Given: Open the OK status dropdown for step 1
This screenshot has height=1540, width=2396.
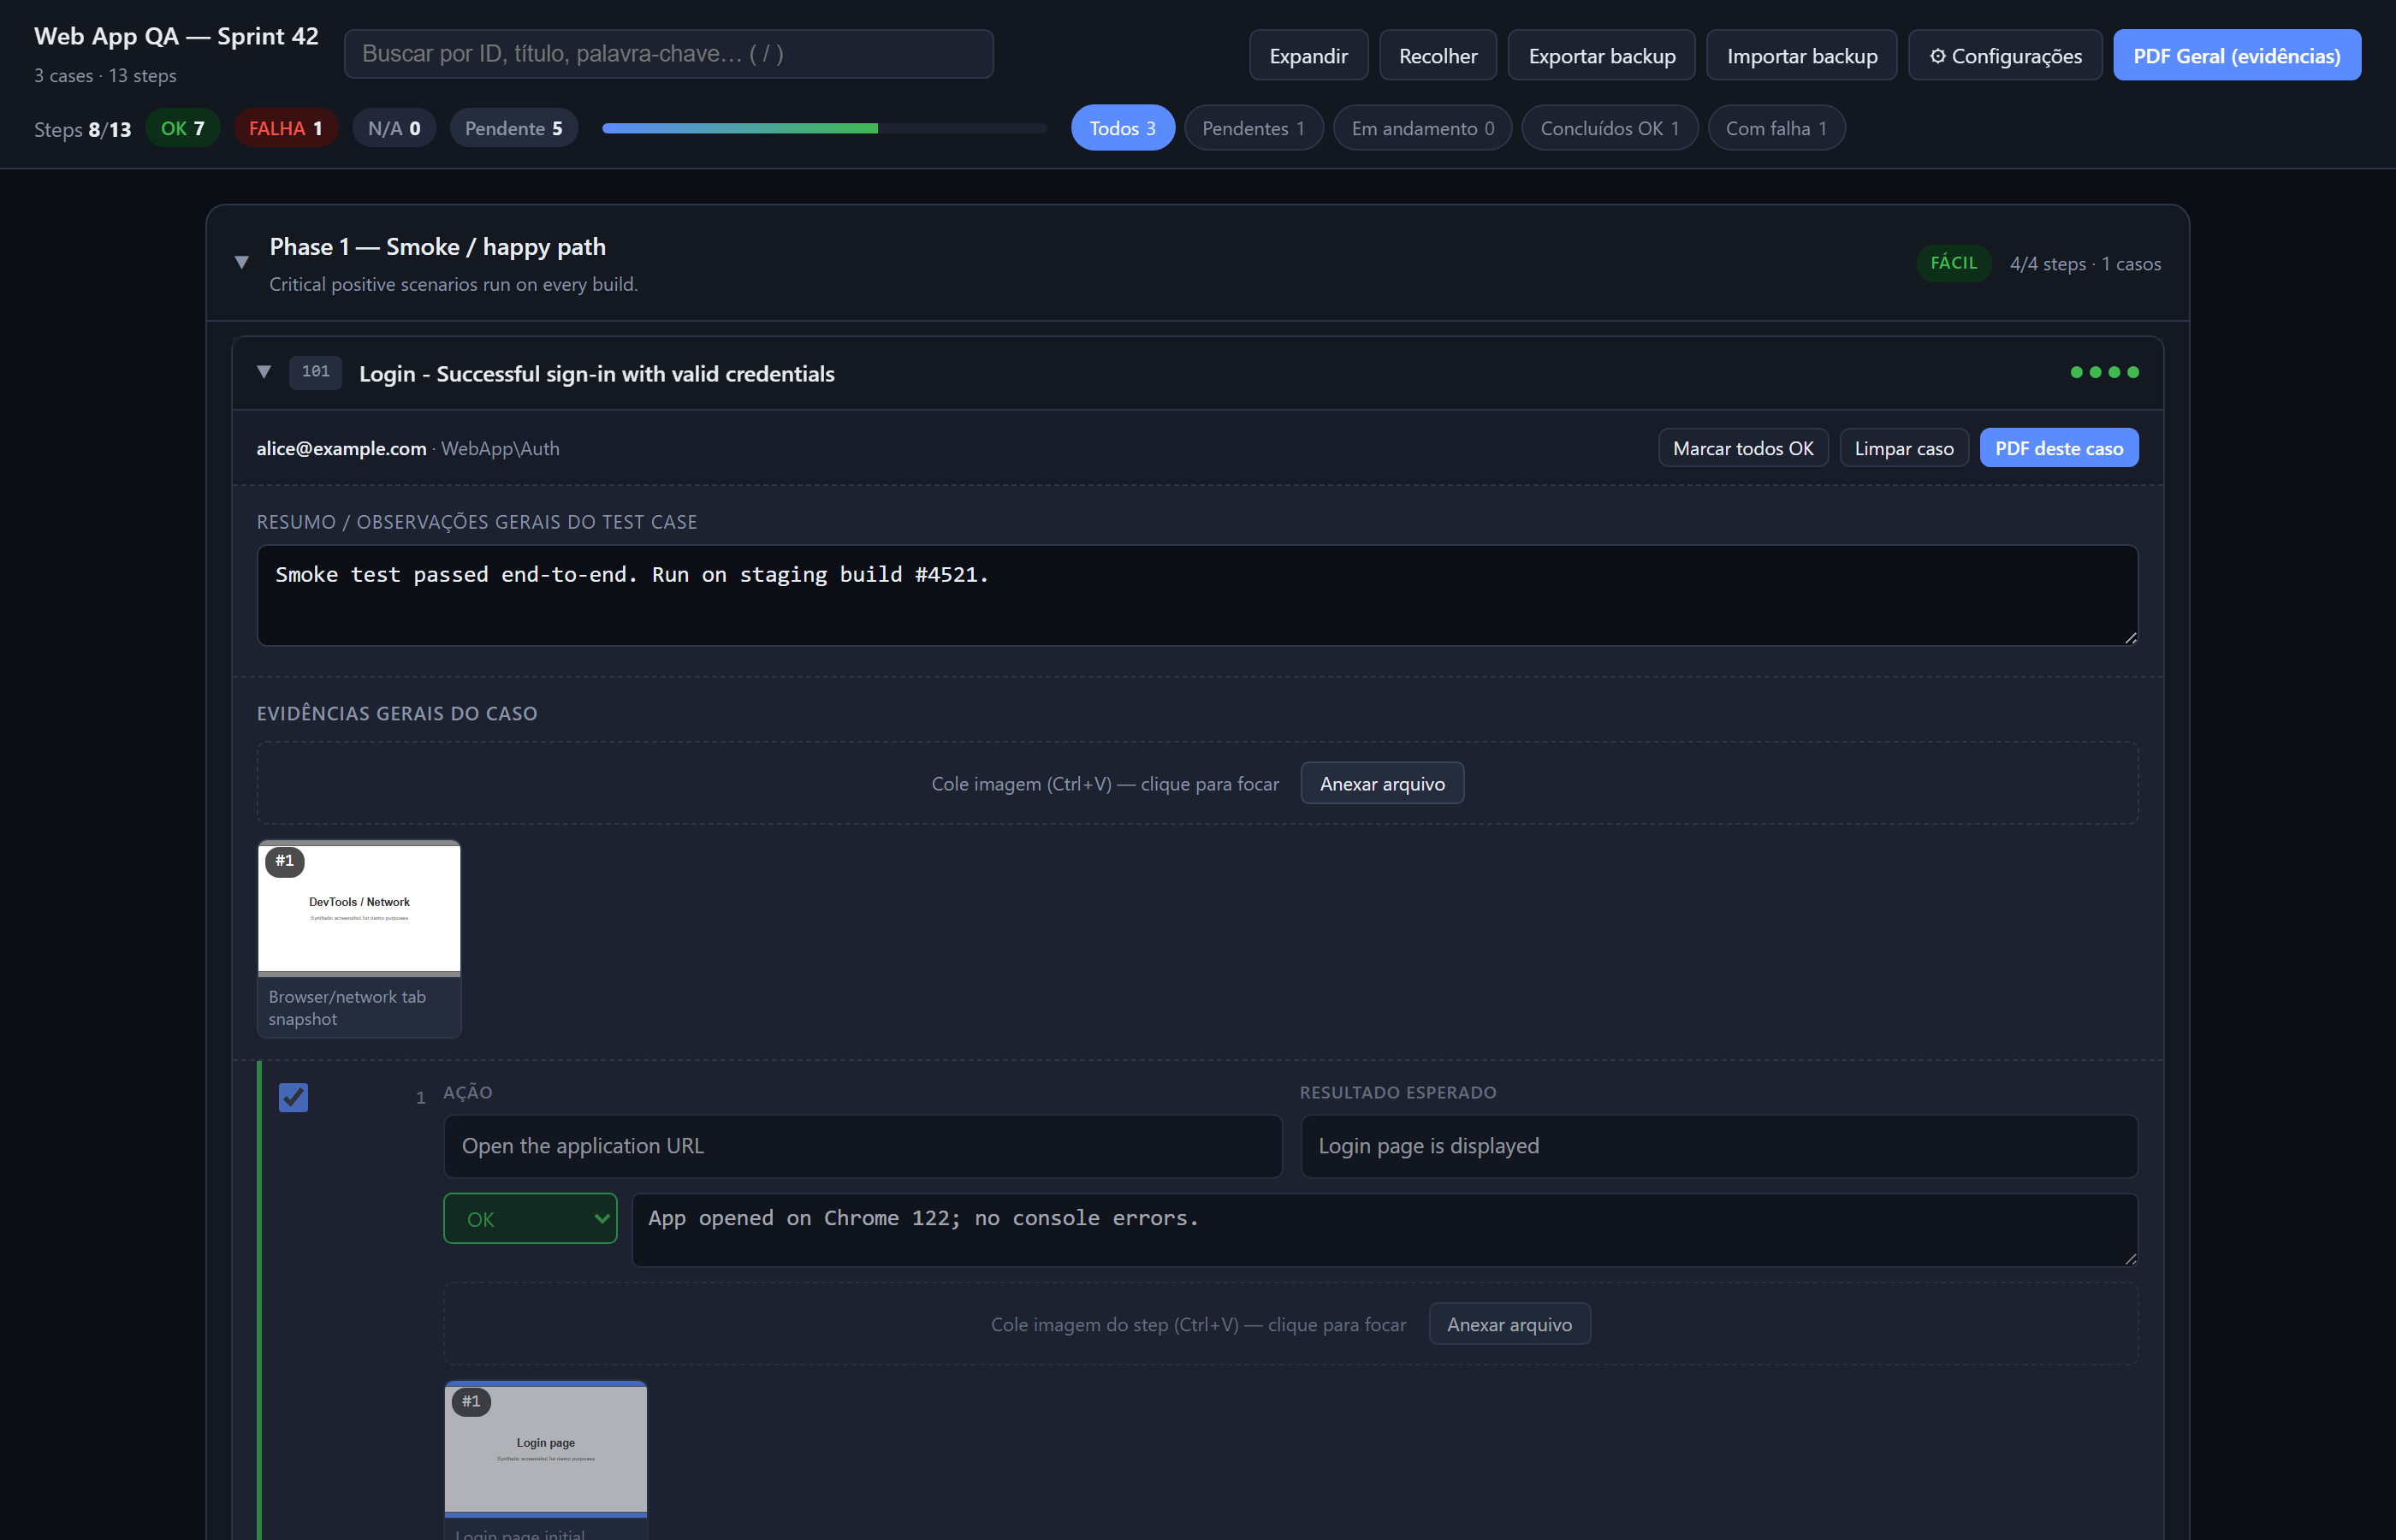Looking at the screenshot, I should (530, 1218).
